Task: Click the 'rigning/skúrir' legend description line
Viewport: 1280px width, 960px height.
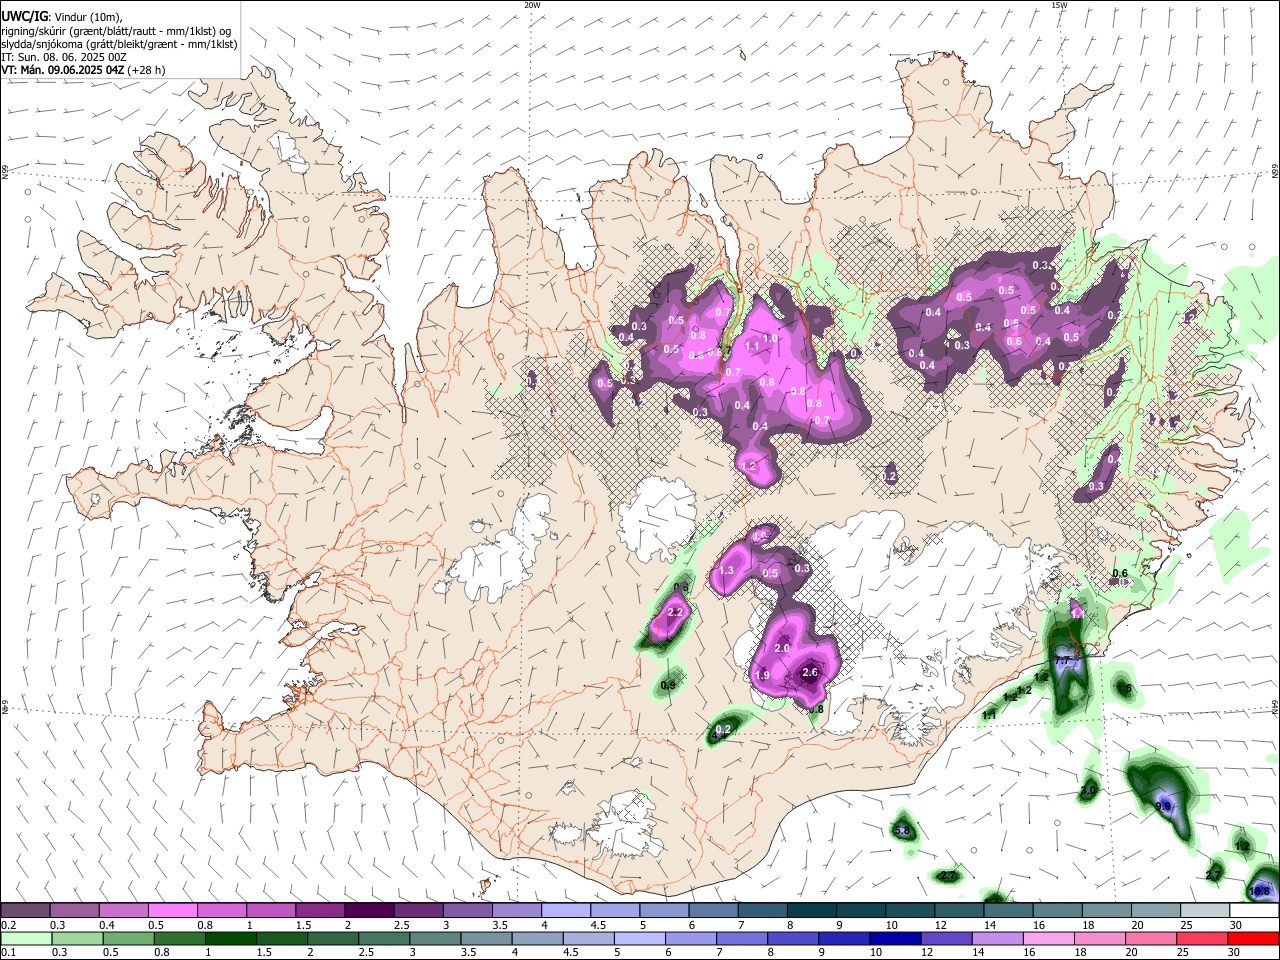Action: pos(117,30)
